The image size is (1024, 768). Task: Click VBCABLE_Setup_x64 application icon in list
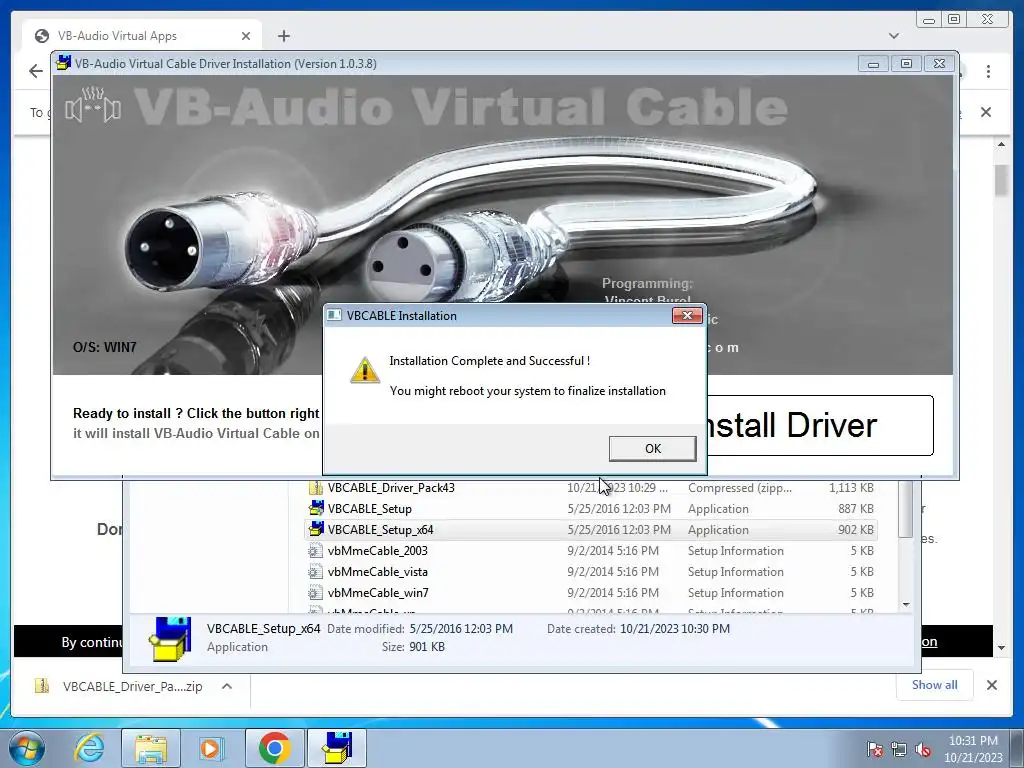pyautogui.click(x=316, y=529)
